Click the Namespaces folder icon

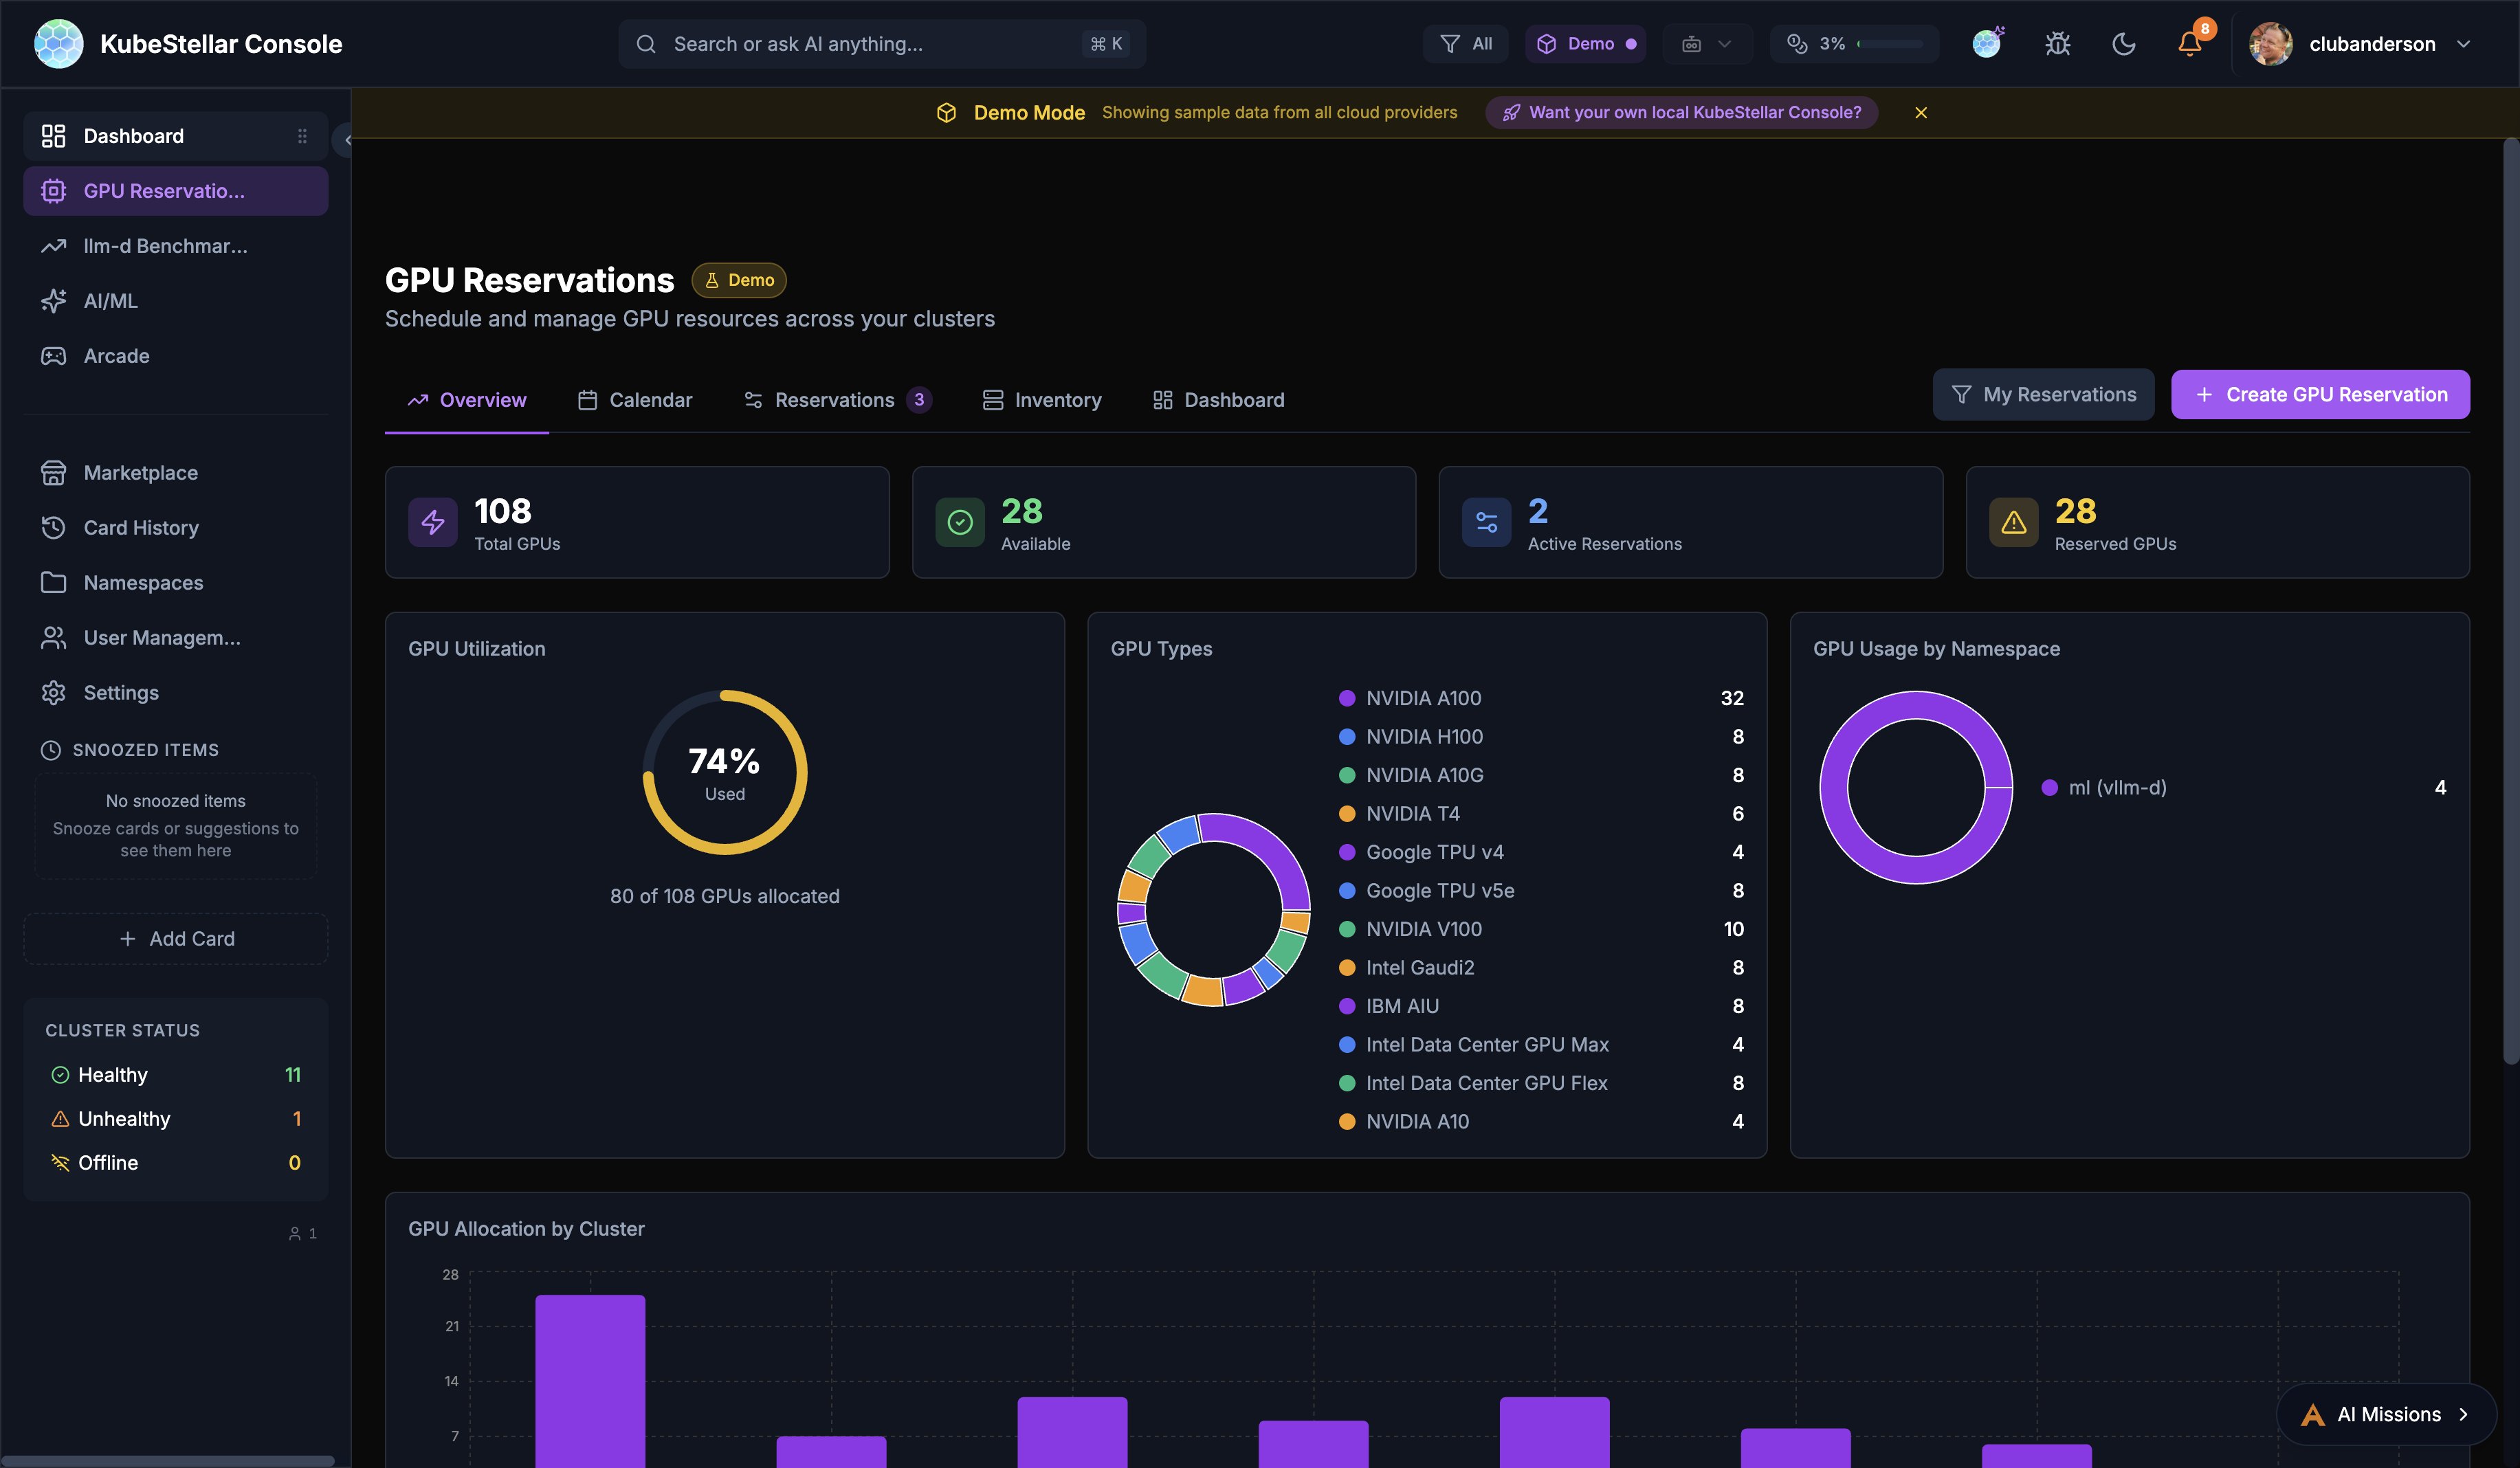point(54,582)
